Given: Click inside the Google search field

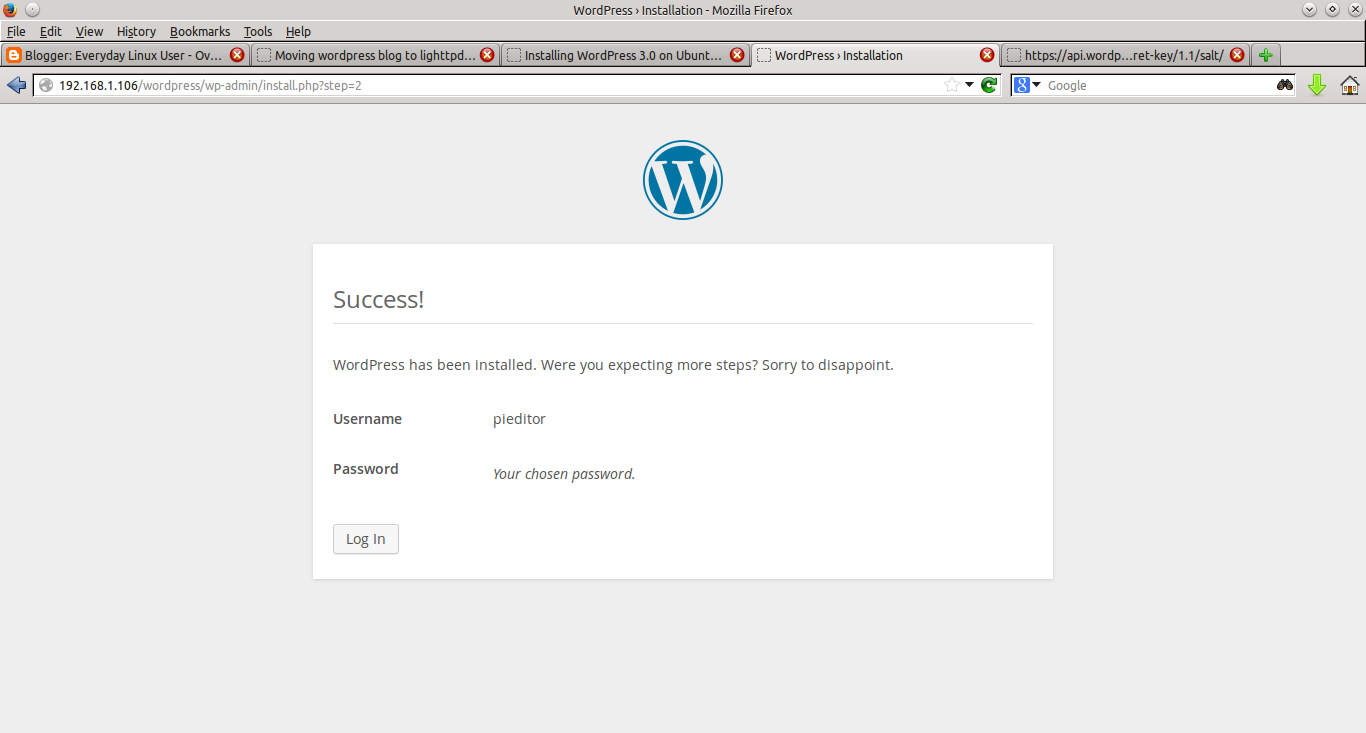Looking at the screenshot, I should pos(1150,85).
